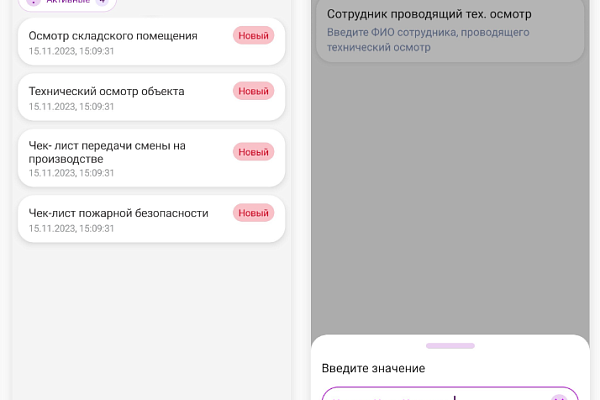The height and width of the screenshot is (400, 600).
Task: Click the date under Чек-лист пожарной безопасности
Action: pos(72,228)
